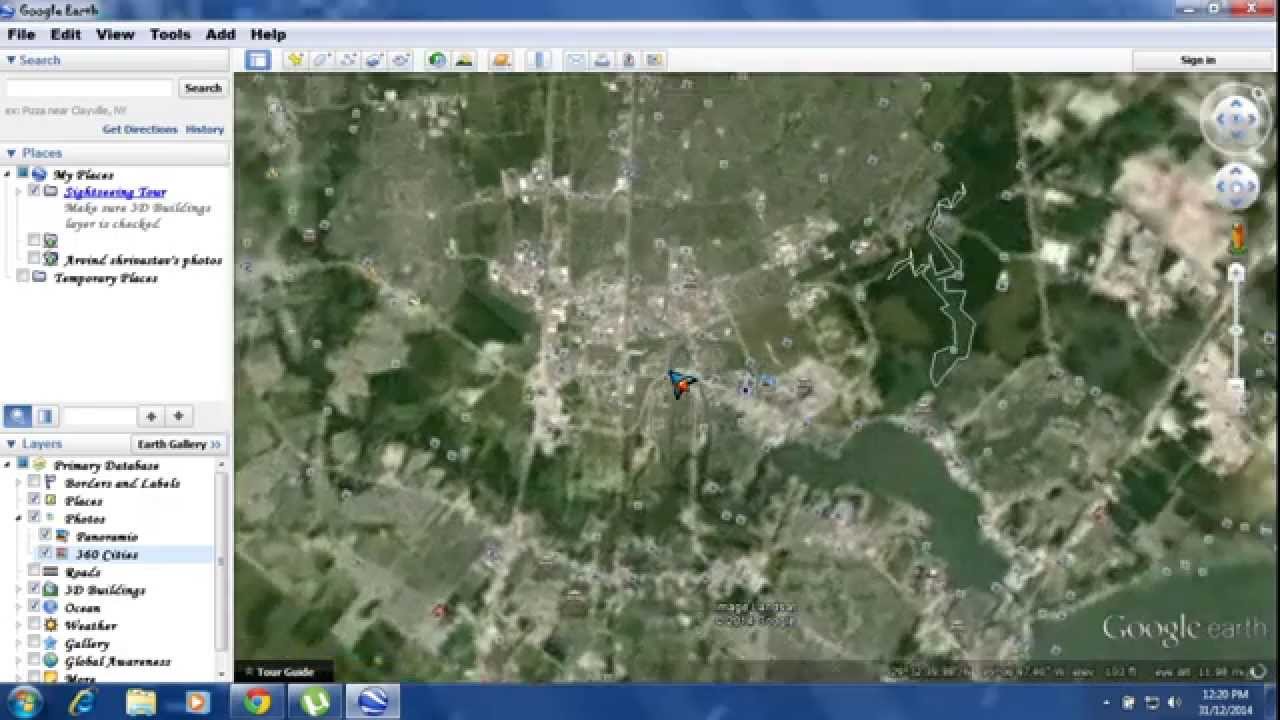Open the planet switcher icon
1280x720 pixels.
[x=502, y=60]
